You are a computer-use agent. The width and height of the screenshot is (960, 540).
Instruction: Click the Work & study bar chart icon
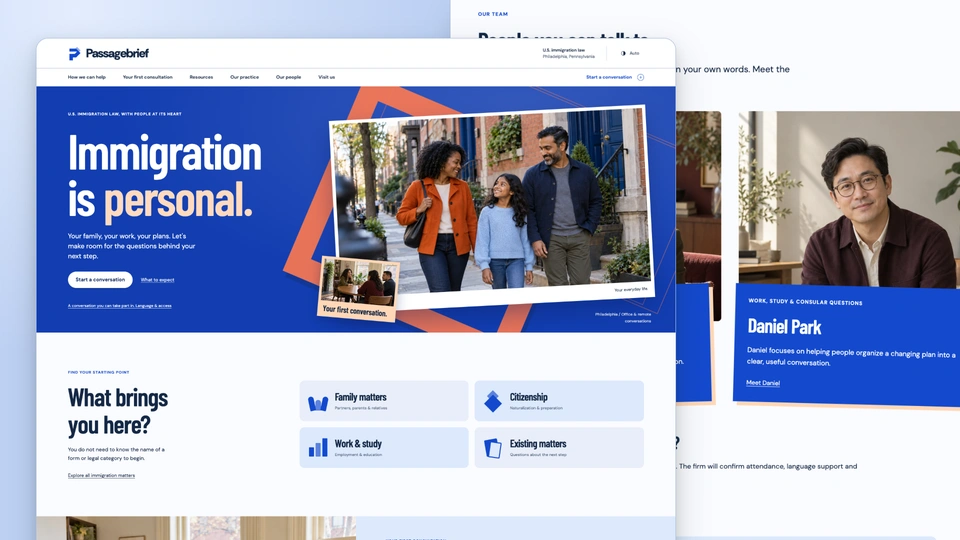click(x=318, y=448)
